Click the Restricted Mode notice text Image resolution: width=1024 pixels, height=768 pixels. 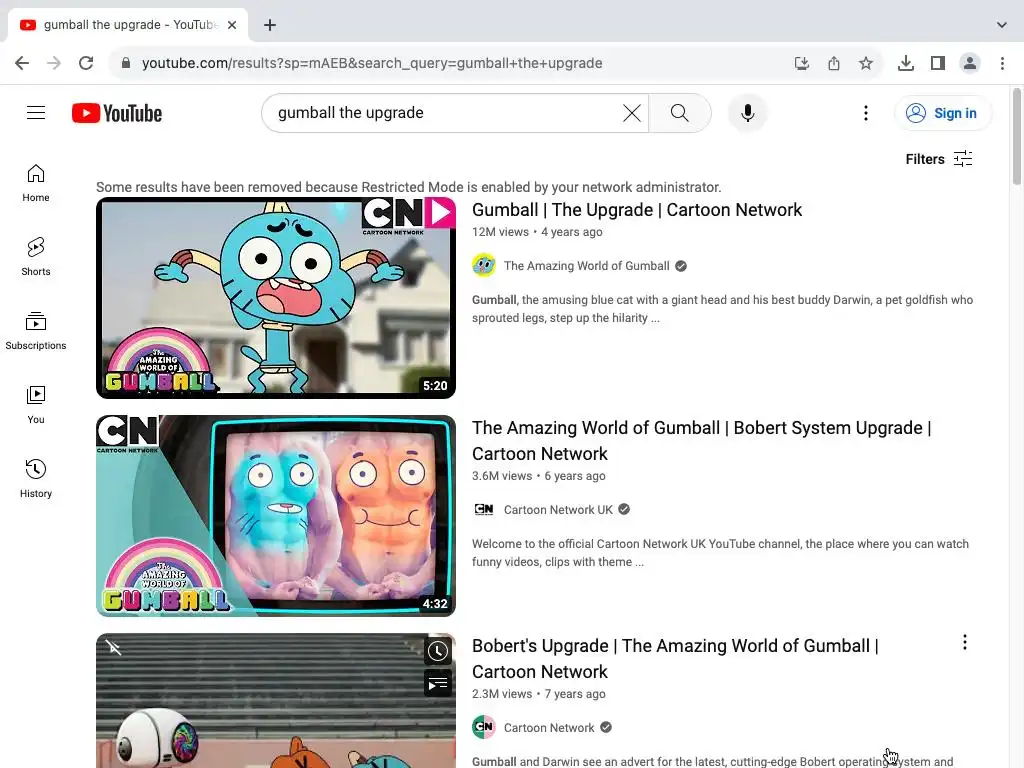pyautogui.click(x=409, y=187)
